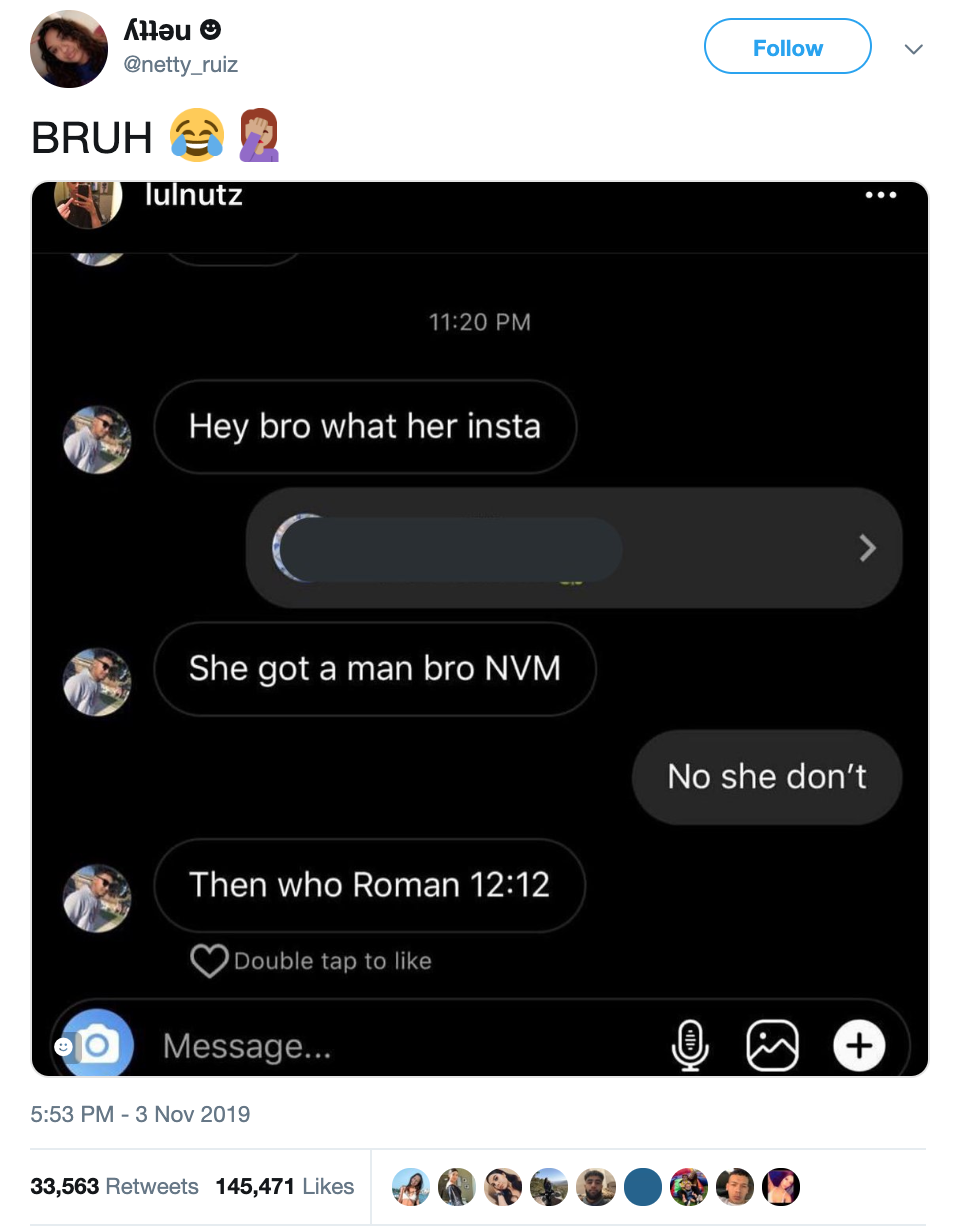
Task: Click the Follow button
Action: coord(788,47)
